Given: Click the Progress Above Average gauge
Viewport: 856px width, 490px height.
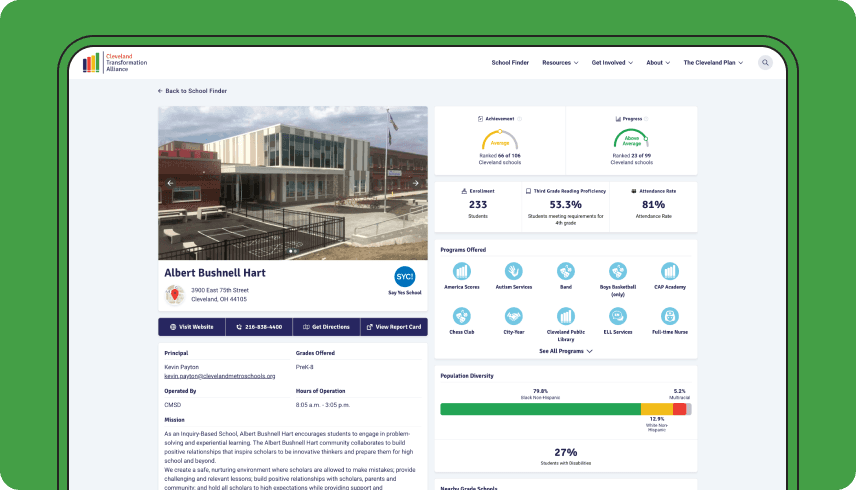Looking at the screenshot, I should tap(631, 139).
